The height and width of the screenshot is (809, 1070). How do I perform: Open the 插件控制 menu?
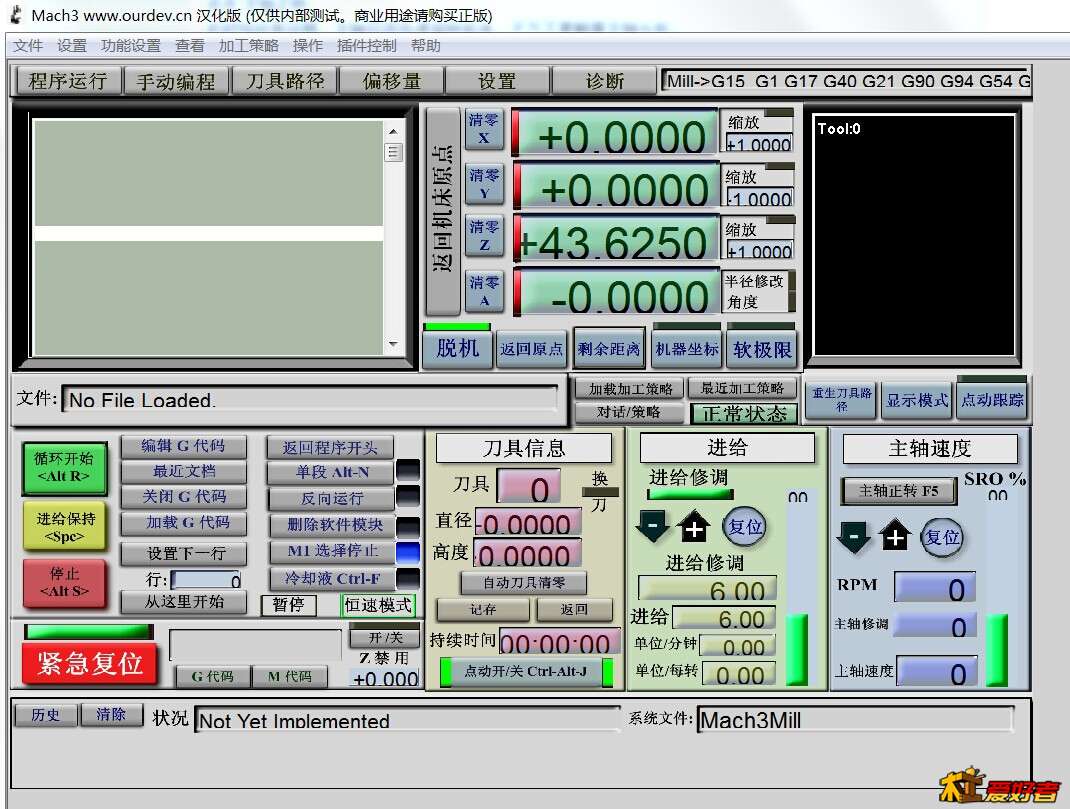tap(366, 46)
